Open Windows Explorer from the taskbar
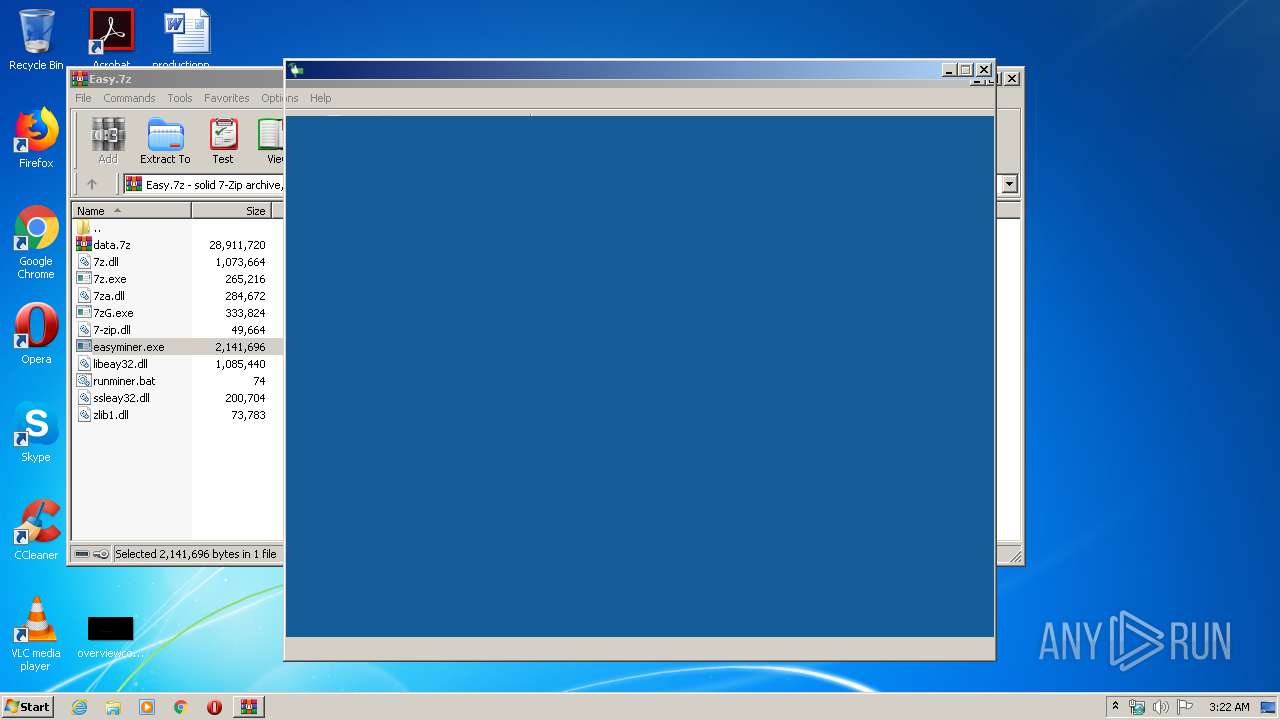The height and width of the screenshot is (720, 1280). pyautogui.click(x=113, y=707)
